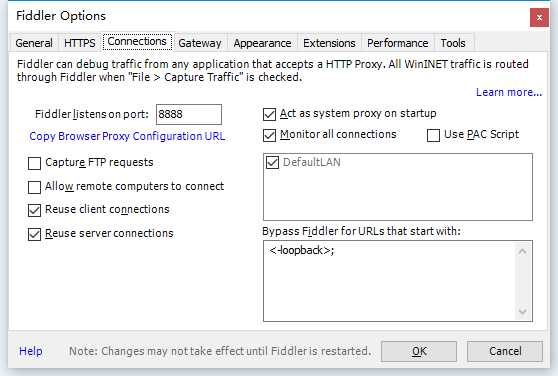Select the Tools tab
The image size is (558, 376).
coord(453,43)
